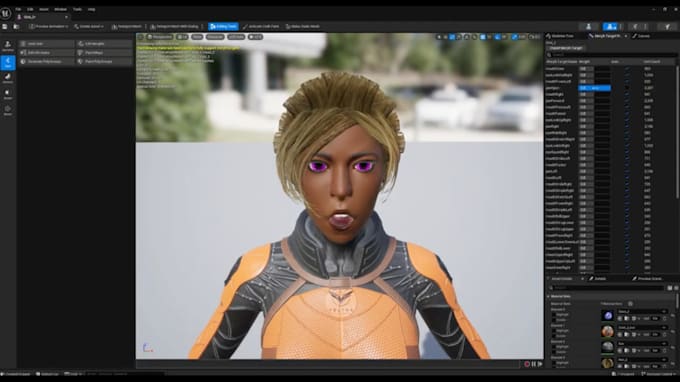The height and width of the screenshot is (382, 680).
Task: Open the Asset menu
Action: tap(44, 9)
